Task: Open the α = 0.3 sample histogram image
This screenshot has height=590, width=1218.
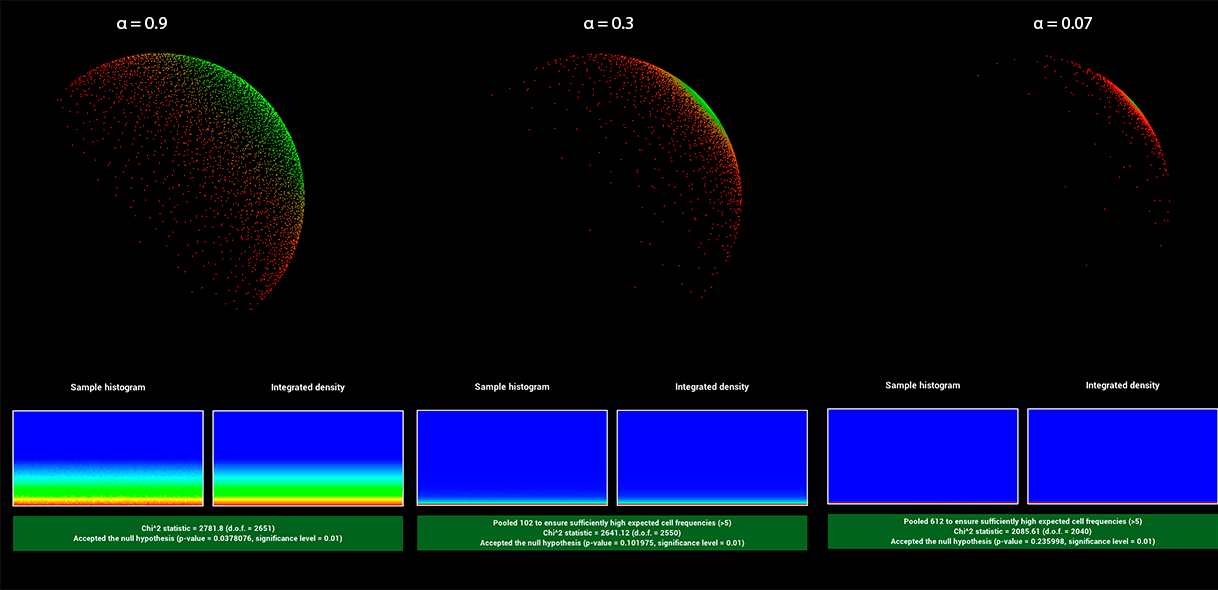Action: (x=512, y=458)
